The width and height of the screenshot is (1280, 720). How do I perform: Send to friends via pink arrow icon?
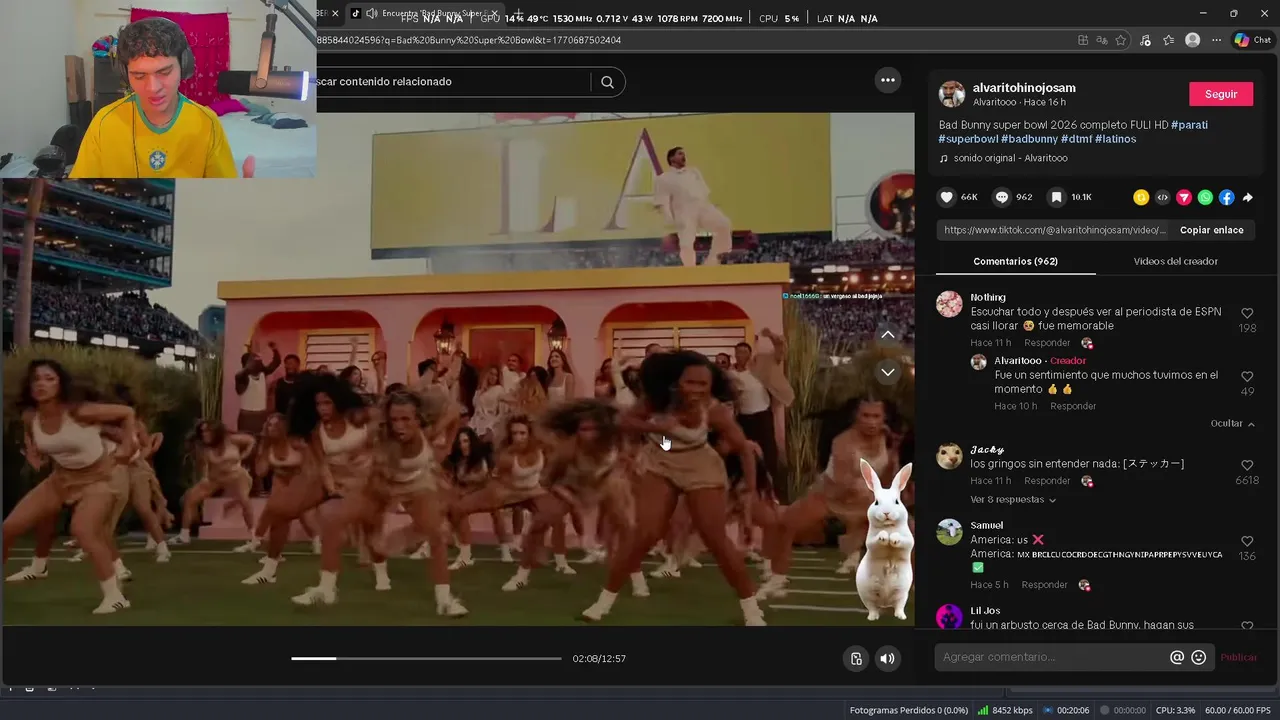point(1184,198)
